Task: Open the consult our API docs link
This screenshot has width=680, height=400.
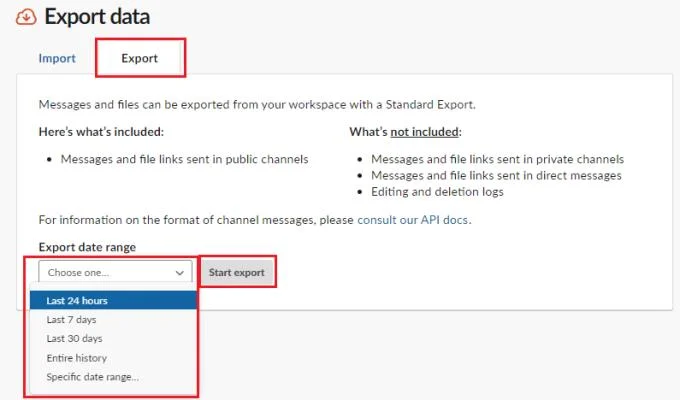Action: (412, 220)
